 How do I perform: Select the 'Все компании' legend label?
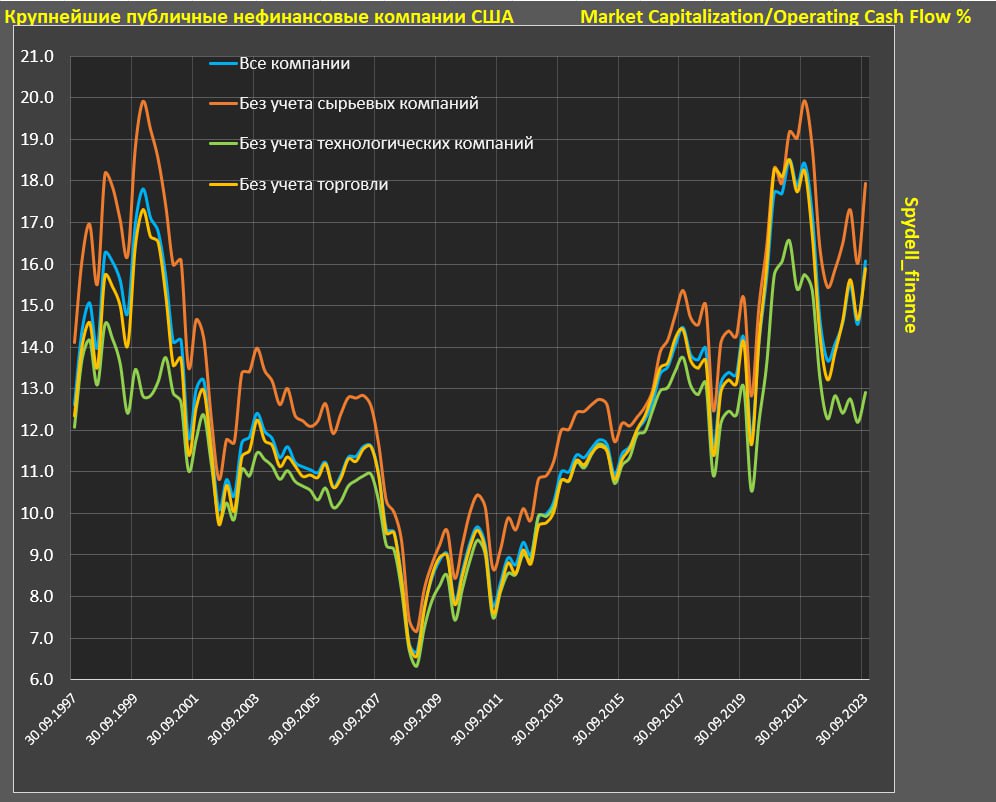coord(294,64)
